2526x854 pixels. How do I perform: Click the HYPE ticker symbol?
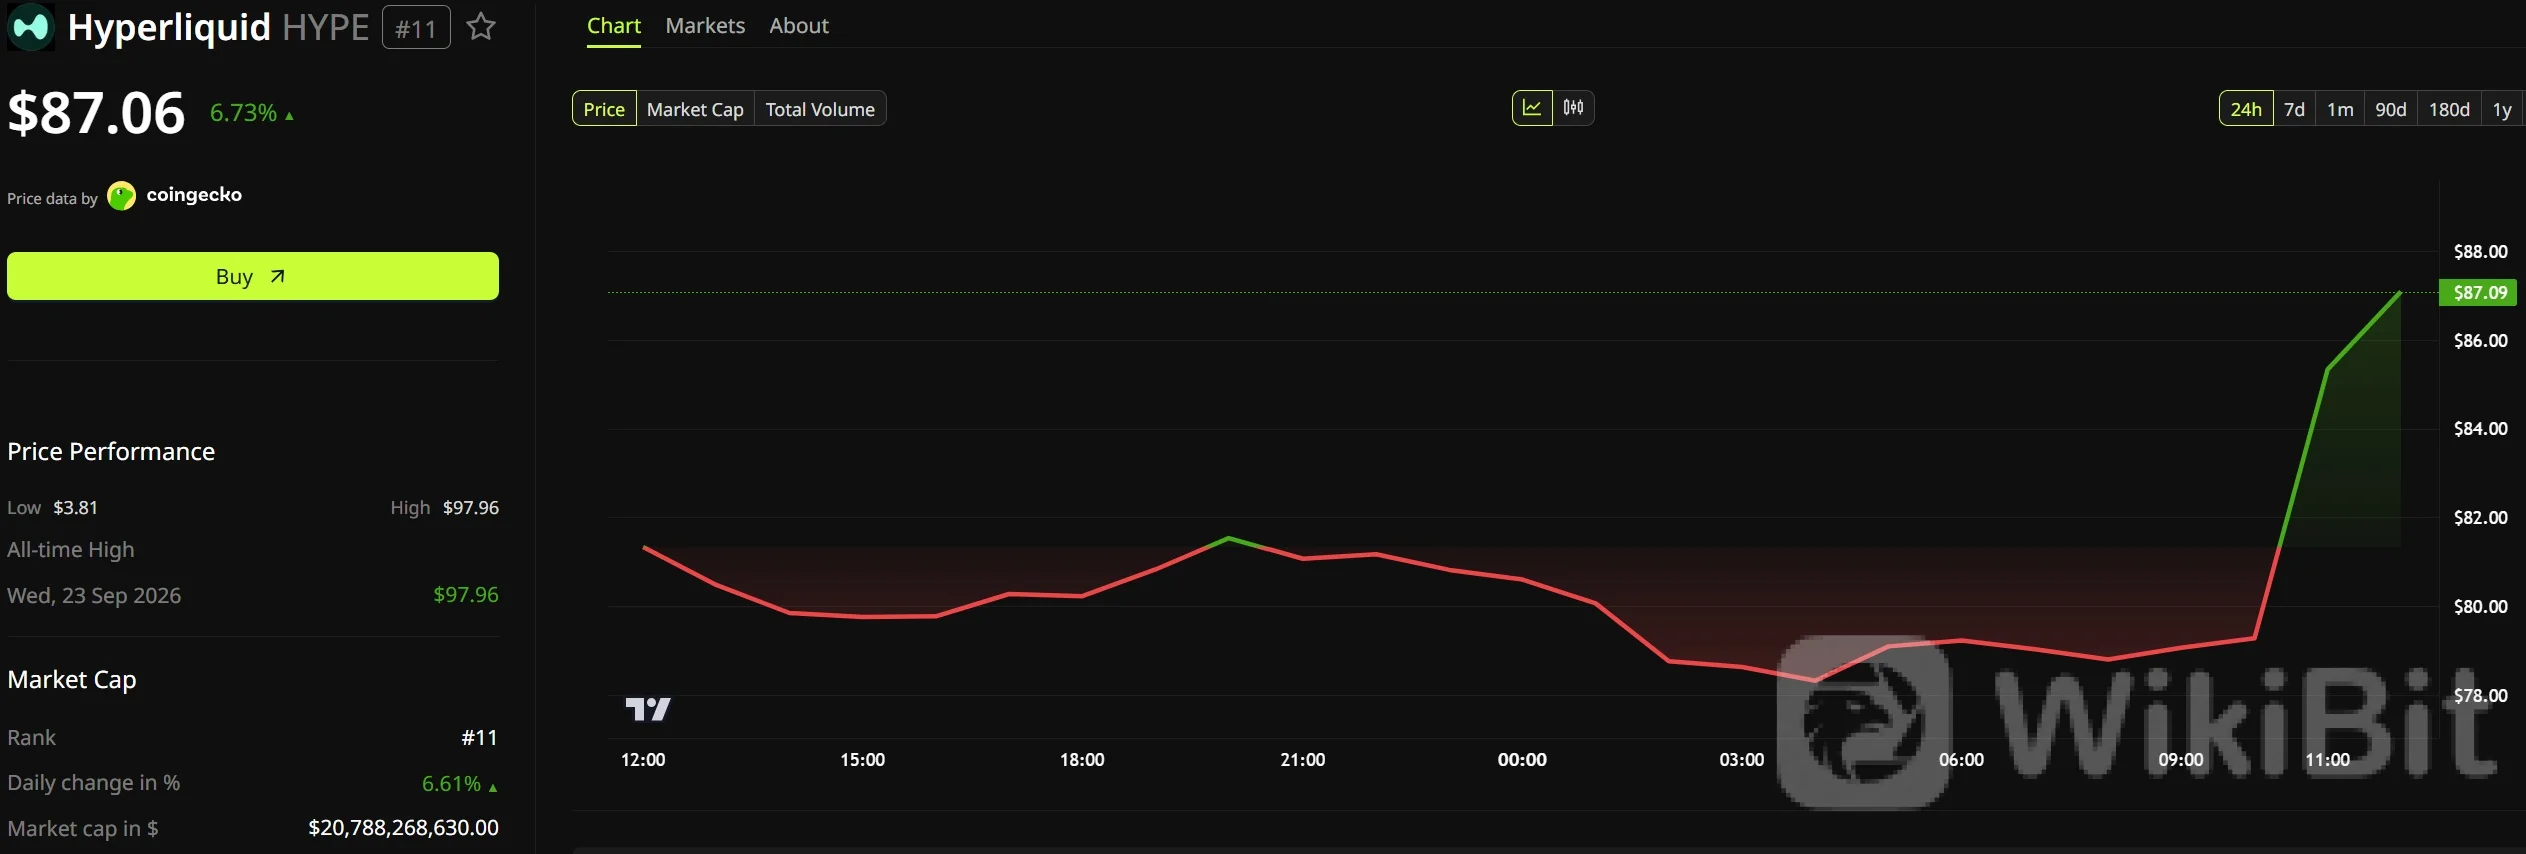(x=326, y=27)
